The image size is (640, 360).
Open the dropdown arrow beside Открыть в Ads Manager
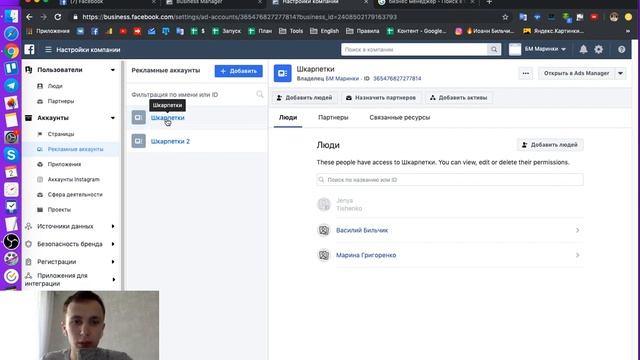click(620, 73)
